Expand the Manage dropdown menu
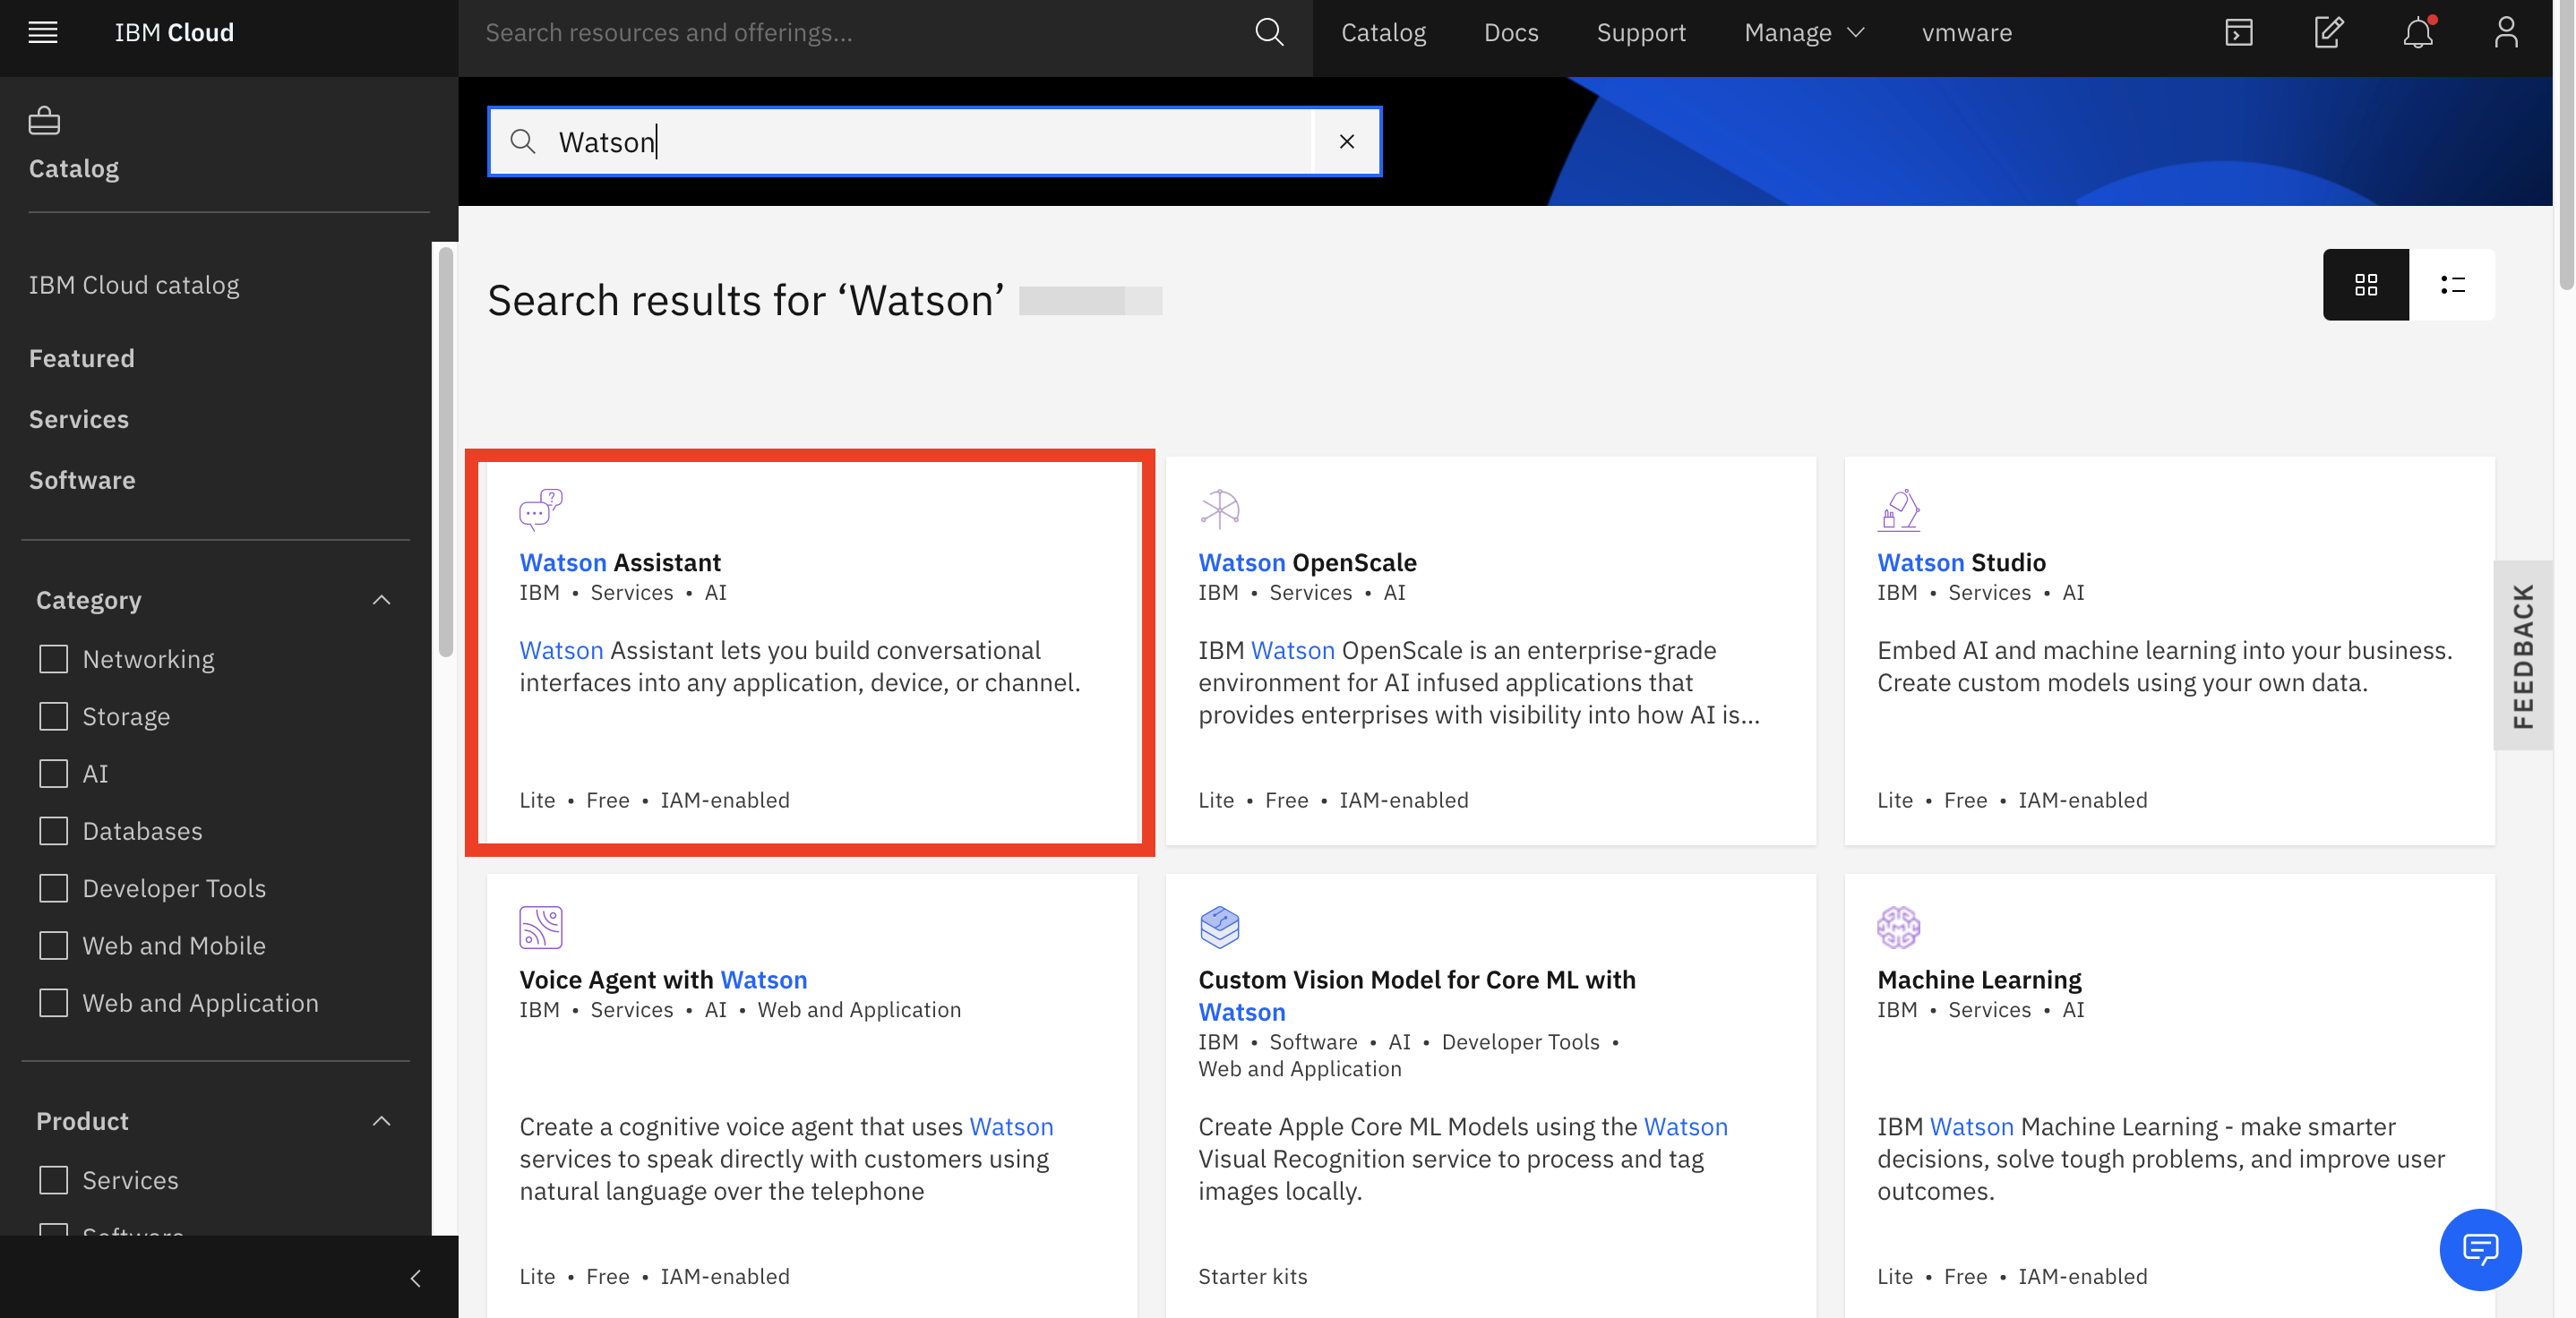Image resolution: width=2576 pixels, height=1318 pixels. (x=1803, y=32)
